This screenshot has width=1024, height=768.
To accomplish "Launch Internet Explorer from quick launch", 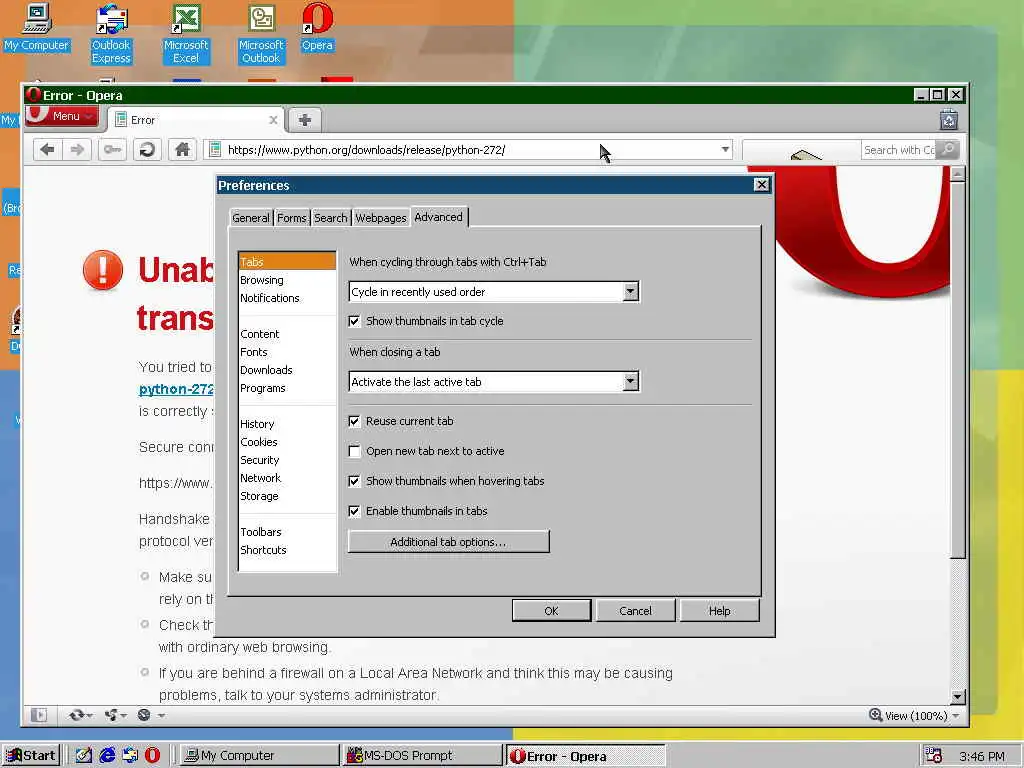I will click(x=107, y=756).
